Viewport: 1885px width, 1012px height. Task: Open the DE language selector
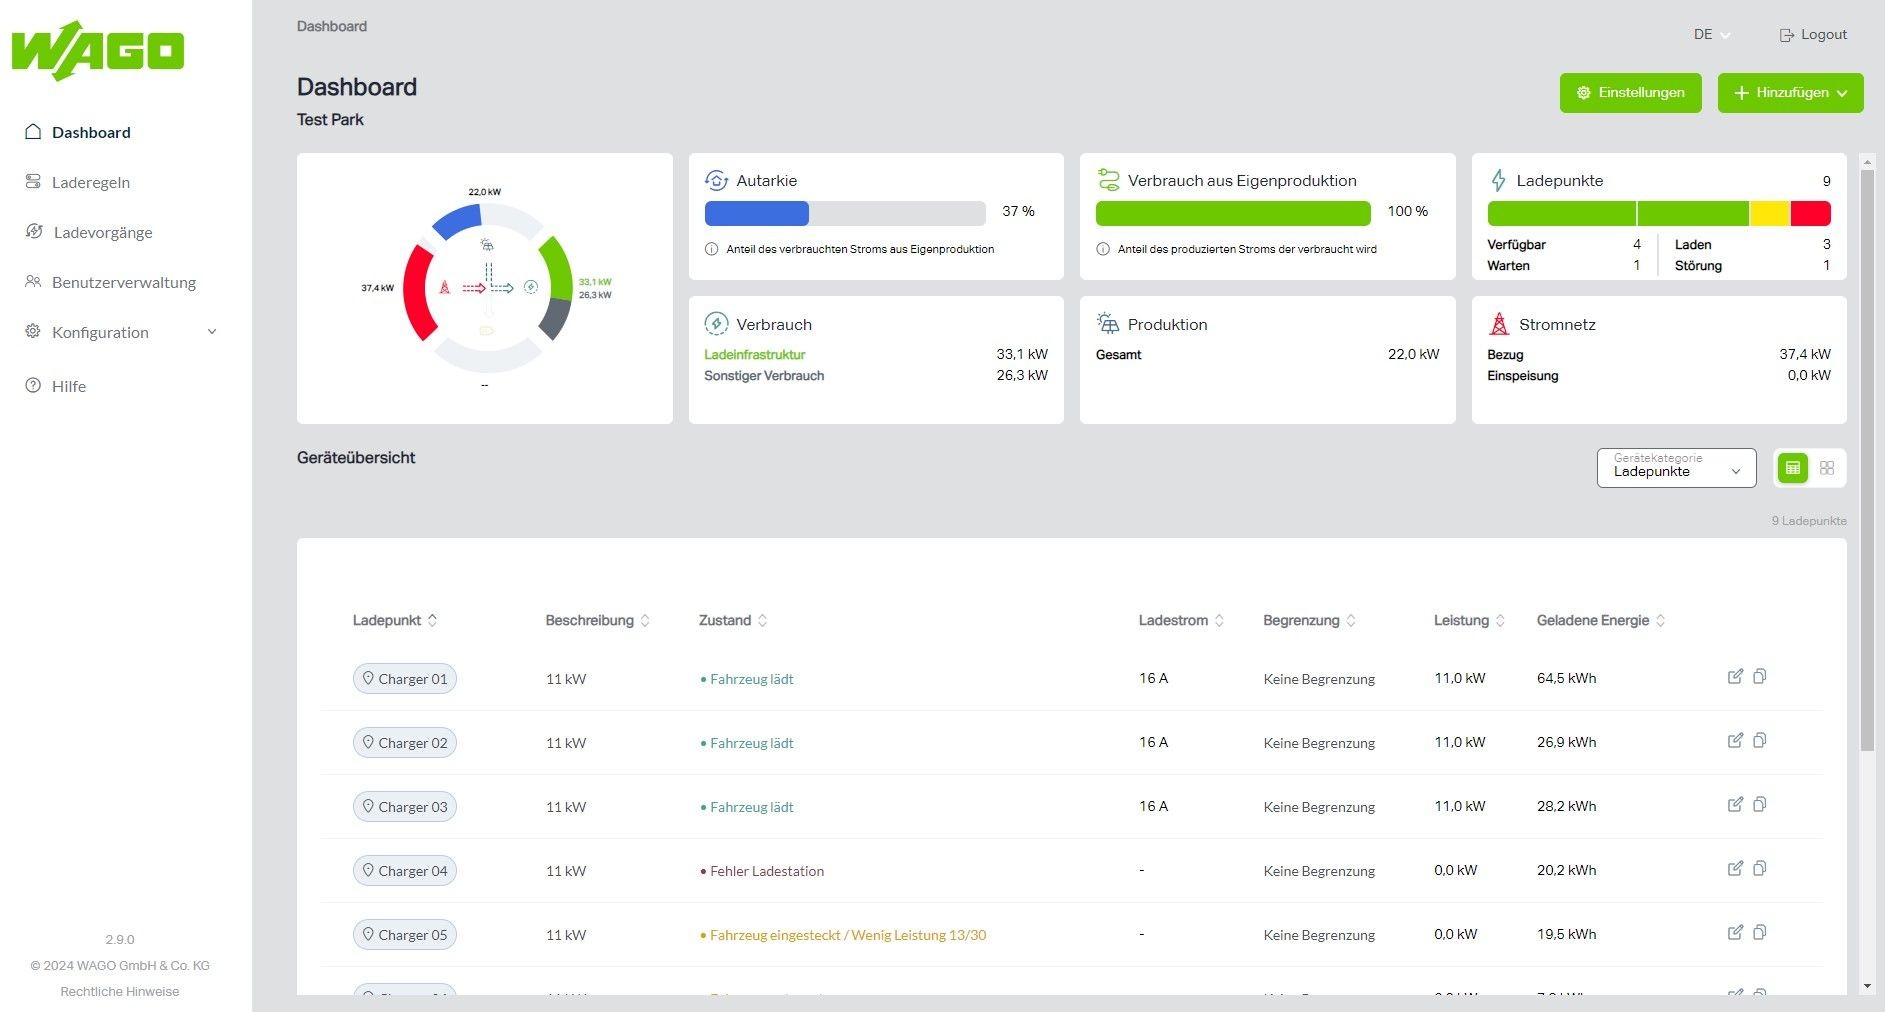[x=1711, y=34]
